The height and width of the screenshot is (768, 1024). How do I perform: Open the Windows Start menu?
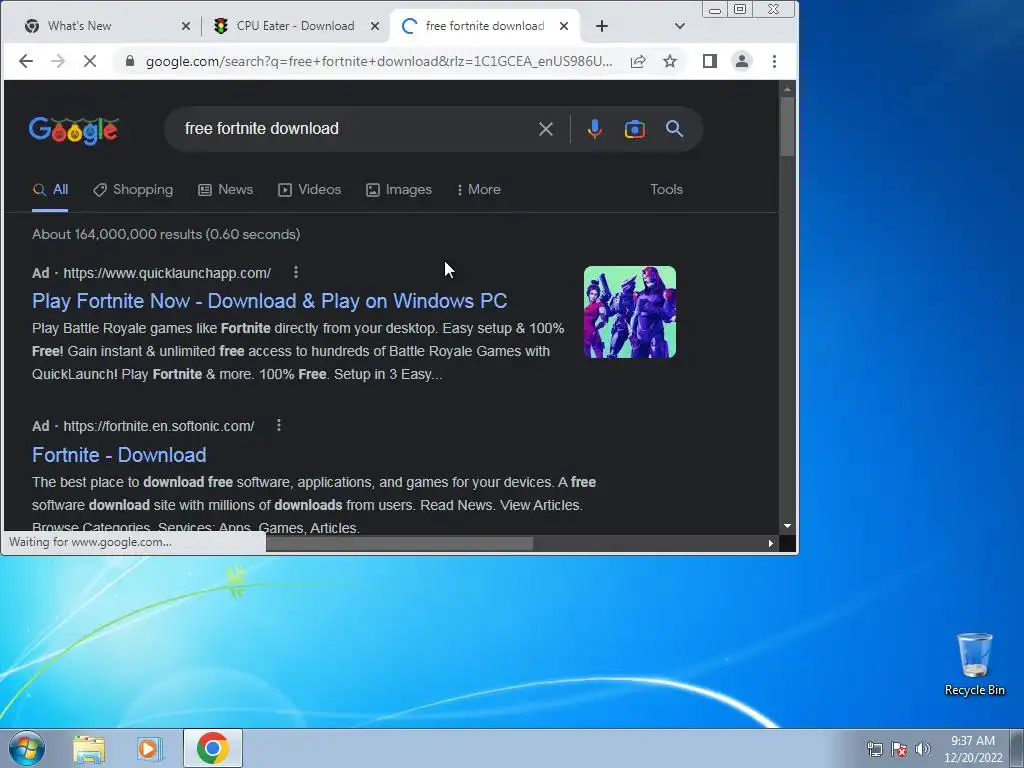coord(27,748)
